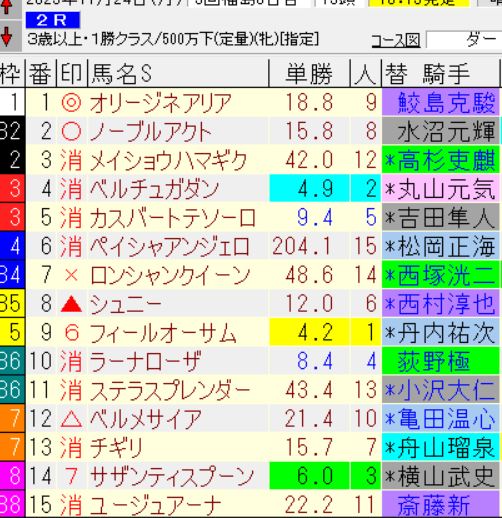Sort by the 人 popularity header
Image resolution: width=502 pixels, height=518 pixels.
pos(365,73)
